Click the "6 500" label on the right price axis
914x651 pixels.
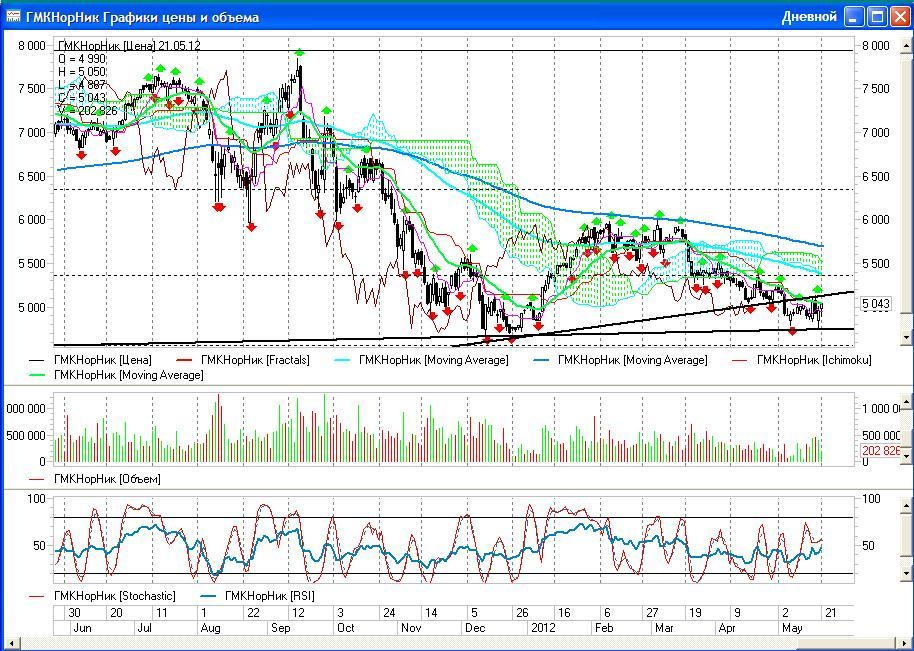pos(876,177)
